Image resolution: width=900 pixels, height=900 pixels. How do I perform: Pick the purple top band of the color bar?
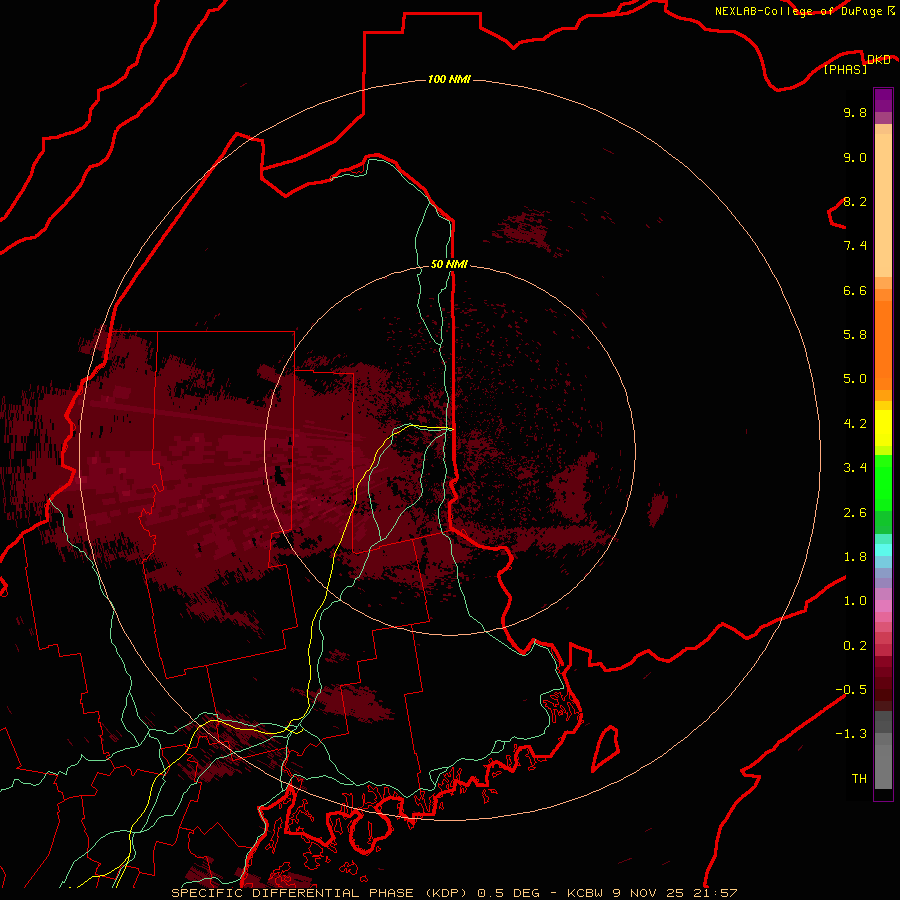[883, 100]
